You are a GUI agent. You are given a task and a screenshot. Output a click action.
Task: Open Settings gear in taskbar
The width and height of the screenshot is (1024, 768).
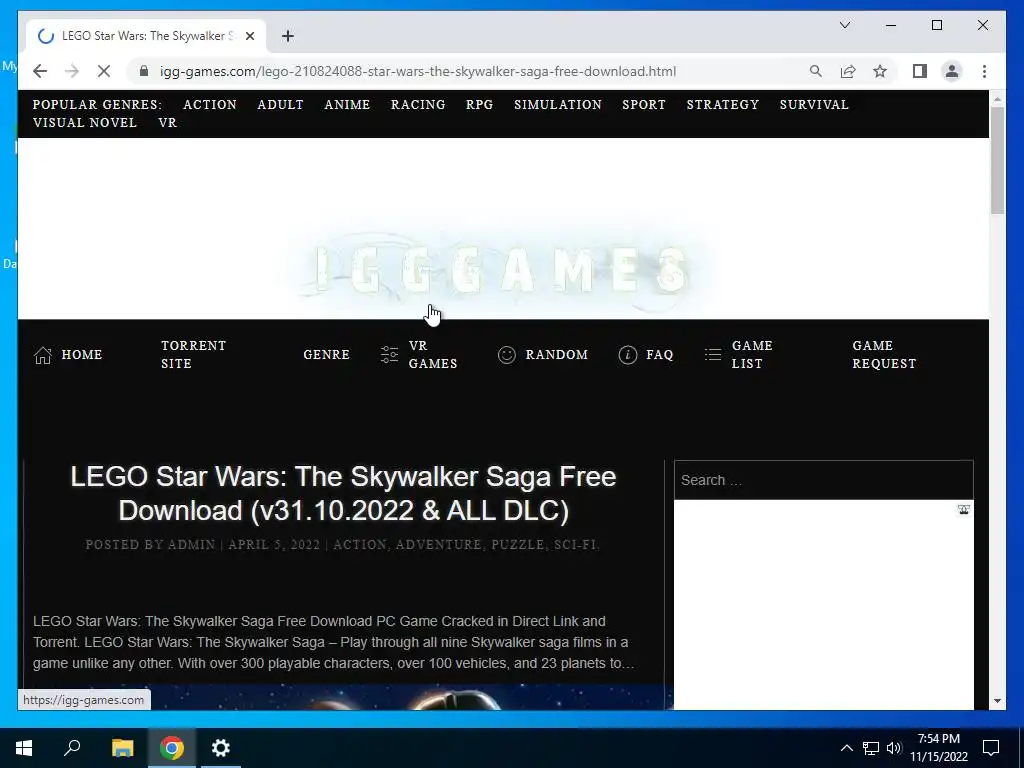(221, 748)
